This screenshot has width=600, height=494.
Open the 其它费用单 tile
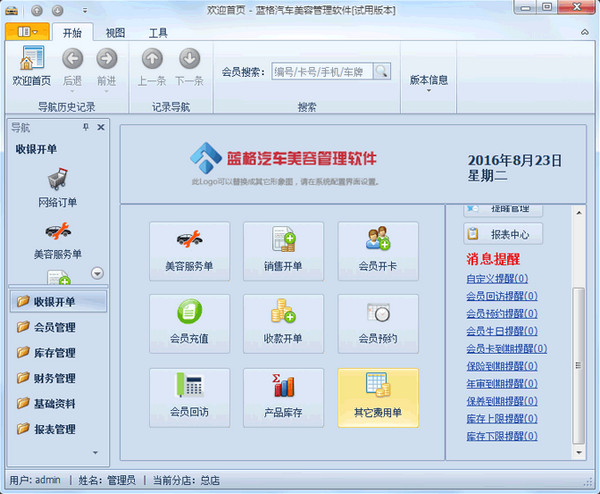click(378, 398)
